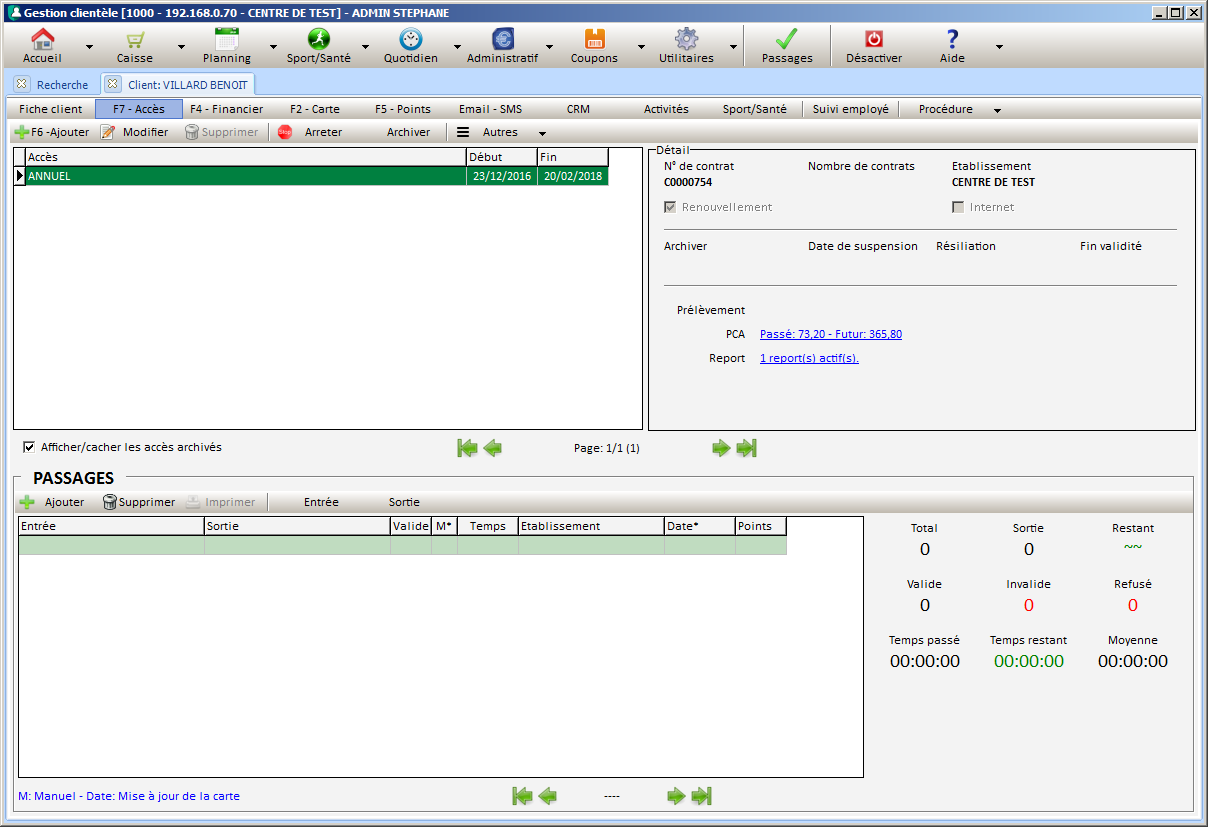1208x827 pixels.
Task: Toggle the Renouvellement checkbox
Action: point(670,207)
